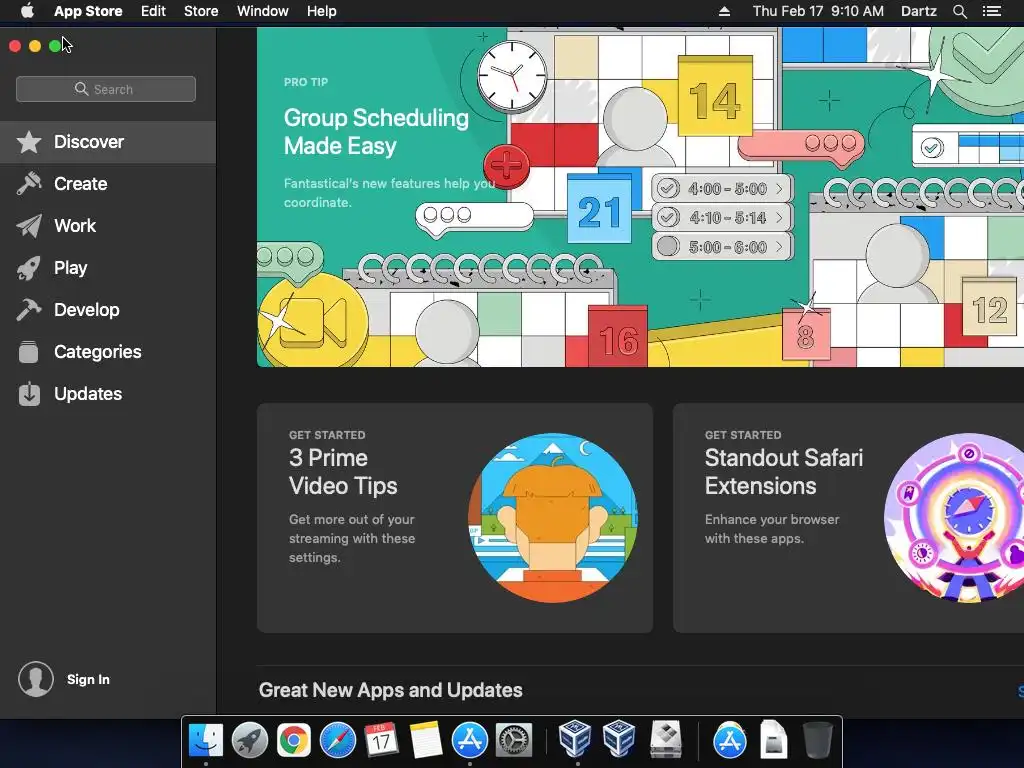Screen dimensions: 1024x768
Task: Launch Safari from the Dock
Action: point(338,740)
